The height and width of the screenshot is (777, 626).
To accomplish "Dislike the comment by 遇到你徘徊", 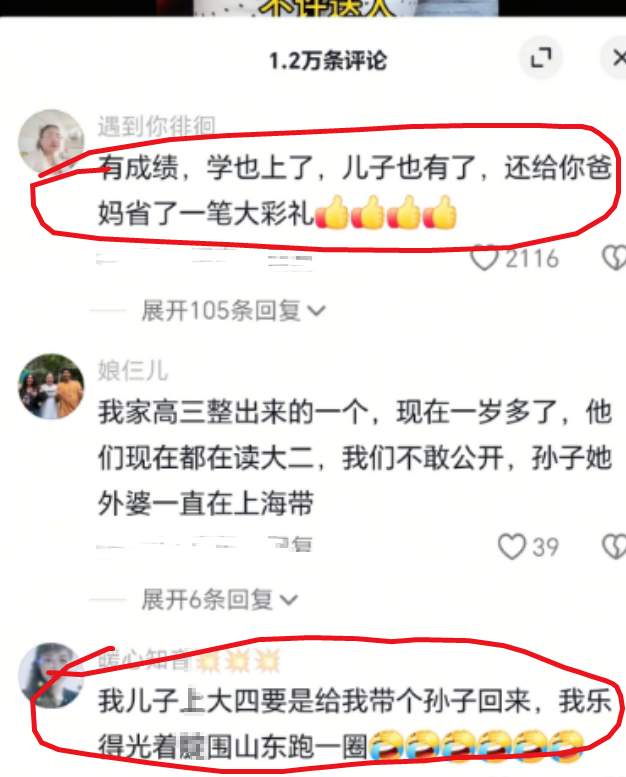I will tap(614, 258).
